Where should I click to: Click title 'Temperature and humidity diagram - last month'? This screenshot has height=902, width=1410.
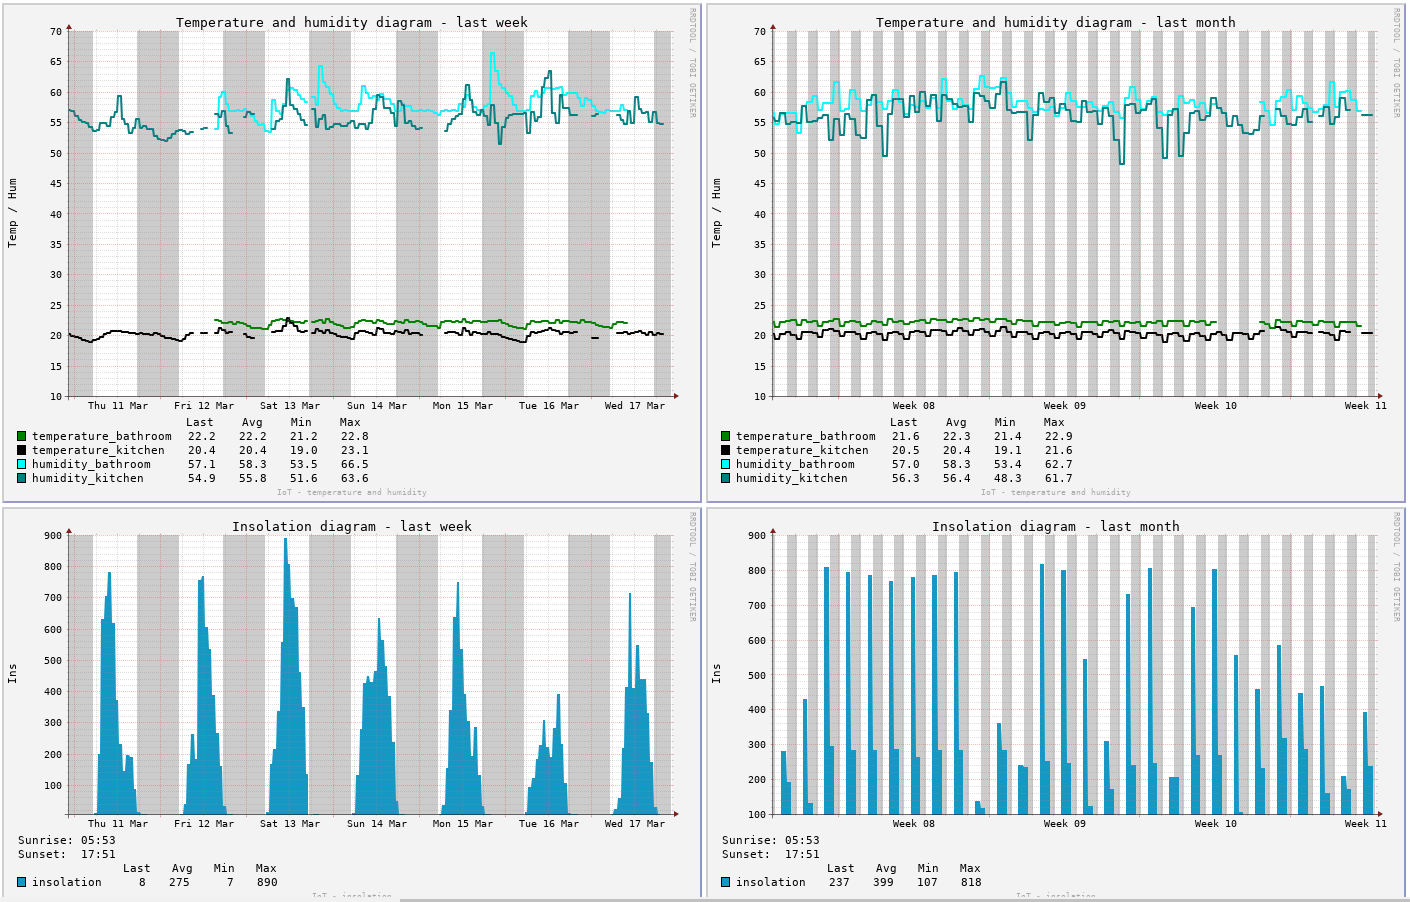(x=1056, y=22)
